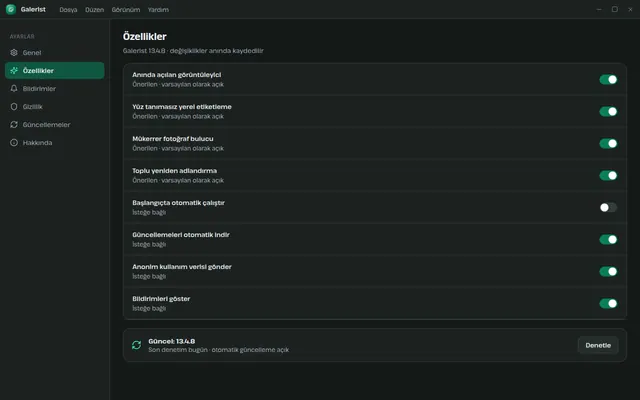
Task: Click 'Anonim kullanım verisi gönder' label
Action: tap(182, 267)
